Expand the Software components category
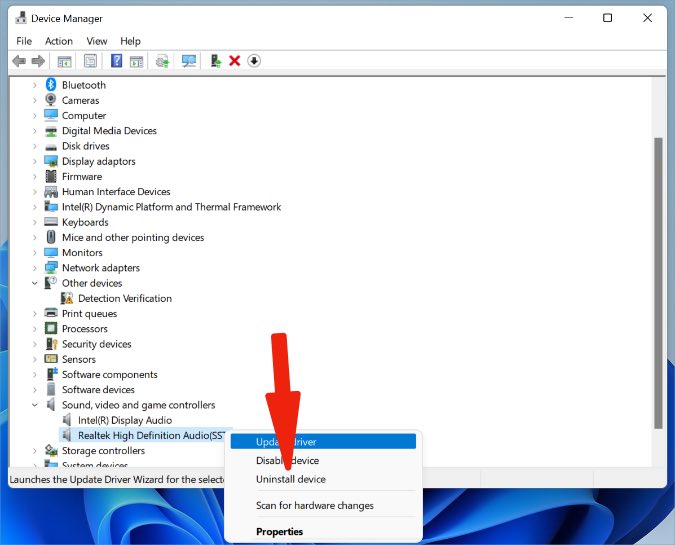Image resolution: width=675 pixels, height=545 pixels. pos(34,375)
